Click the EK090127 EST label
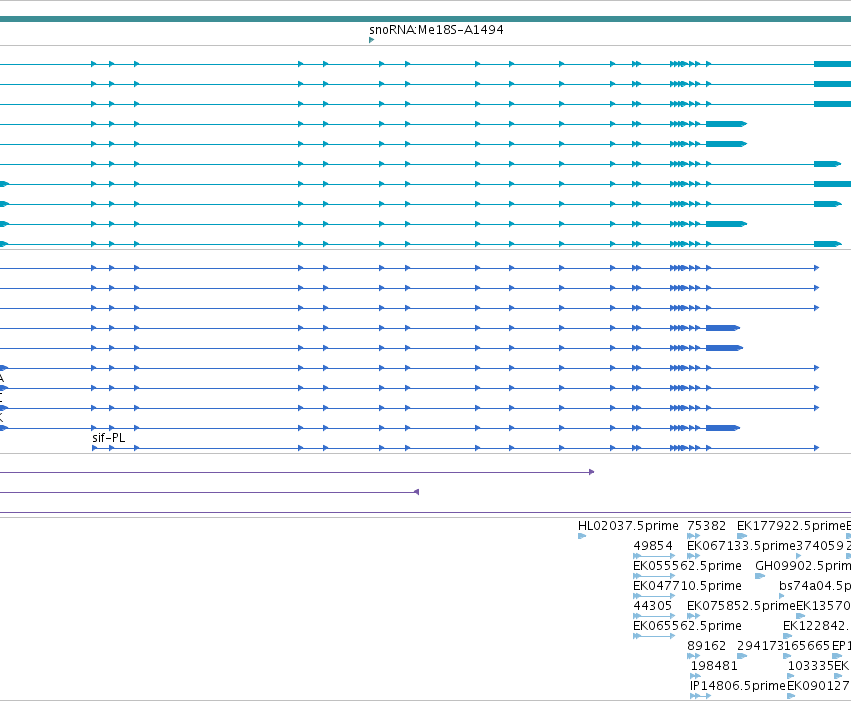The width and height of the screenshot is (851, 701). point(818,686)
